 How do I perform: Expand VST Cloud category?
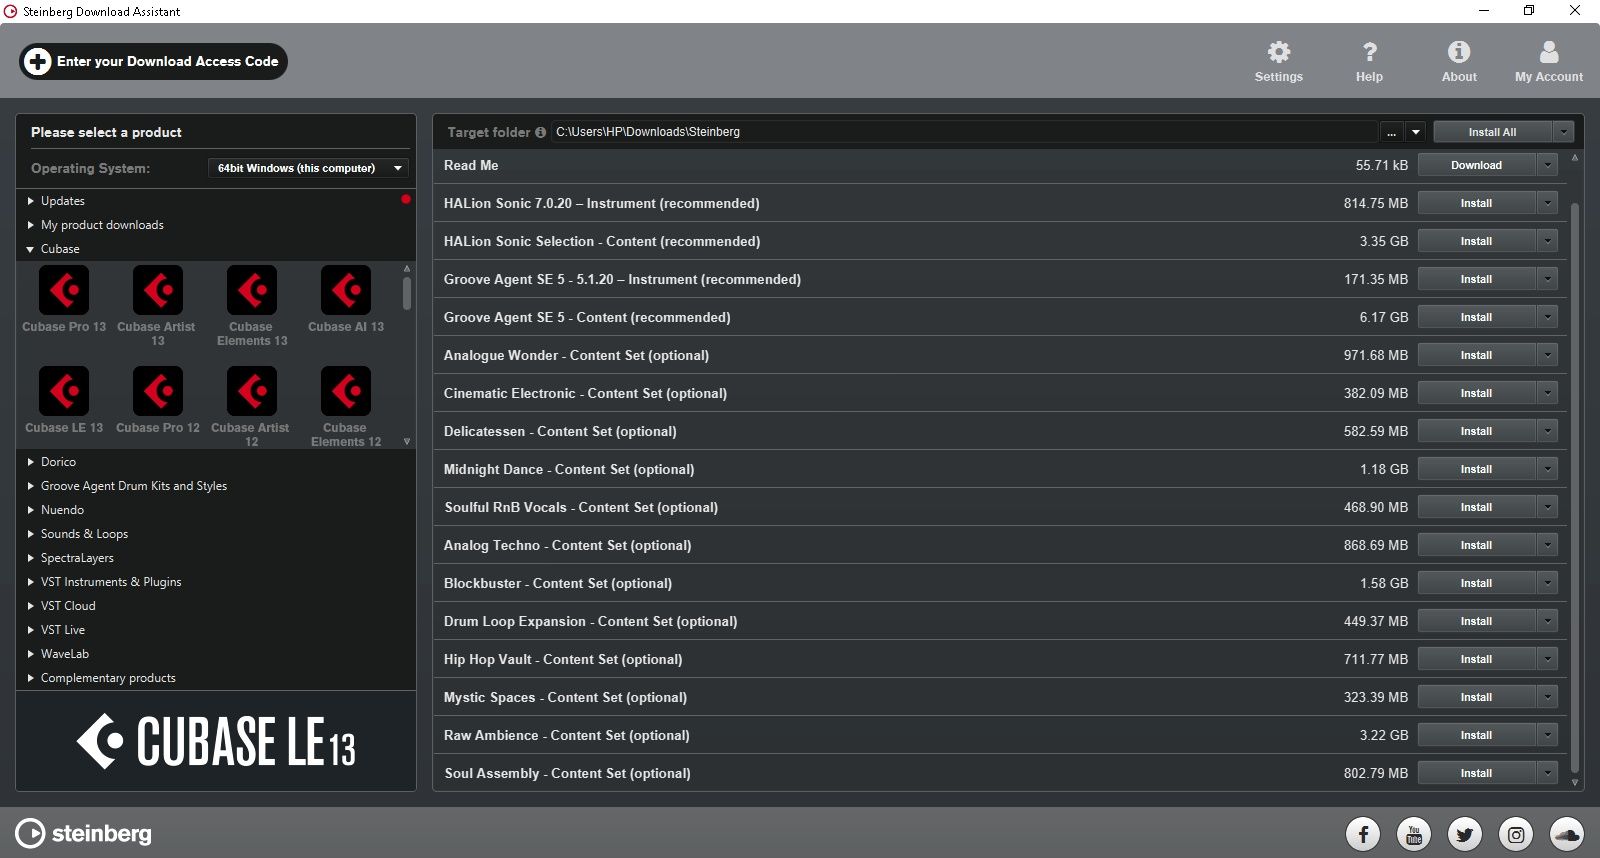coord(30,606)
